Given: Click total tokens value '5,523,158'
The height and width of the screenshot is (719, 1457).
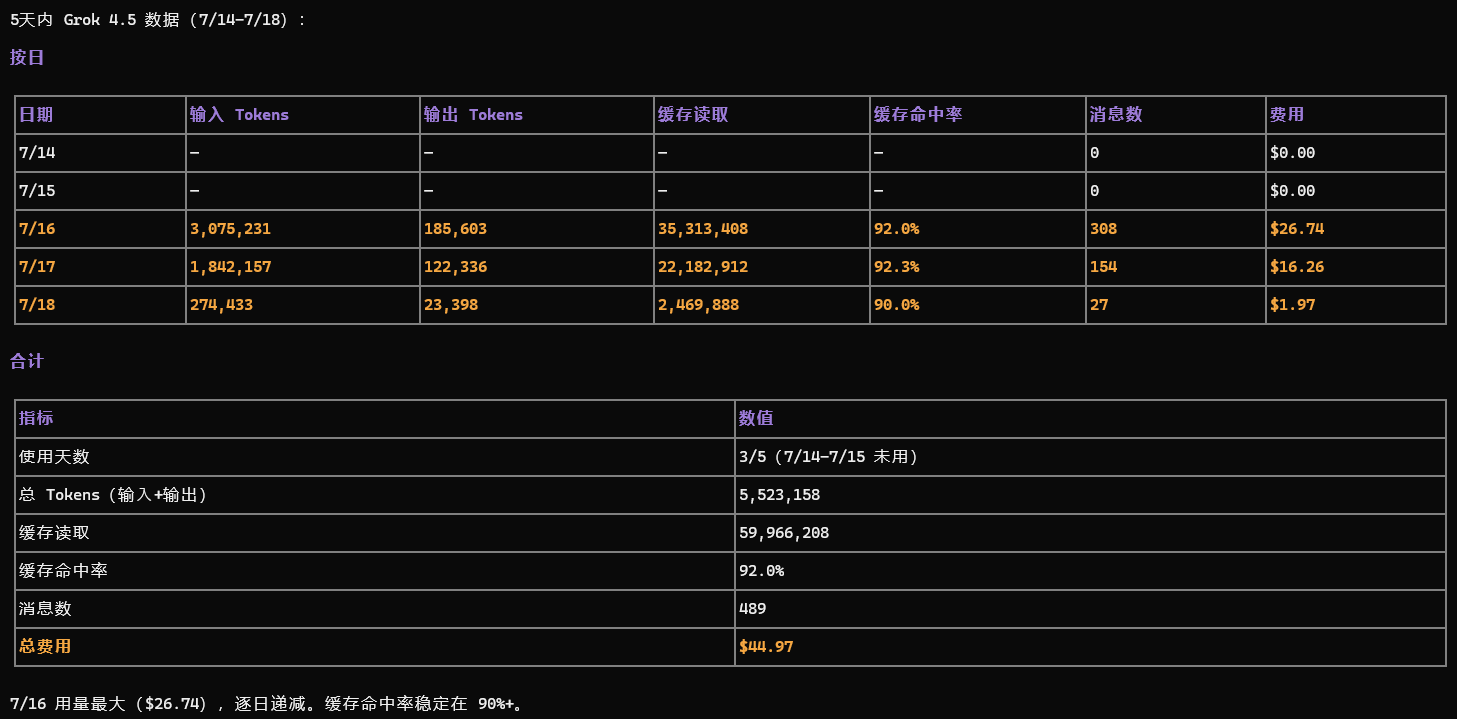Looking at the screenshot, I should (779, 495).
